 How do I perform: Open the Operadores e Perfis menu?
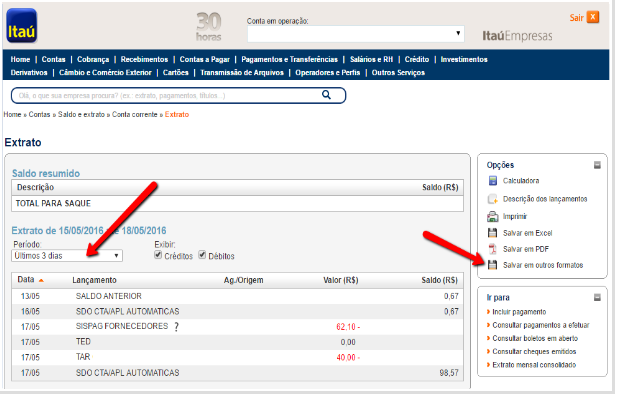328,72
